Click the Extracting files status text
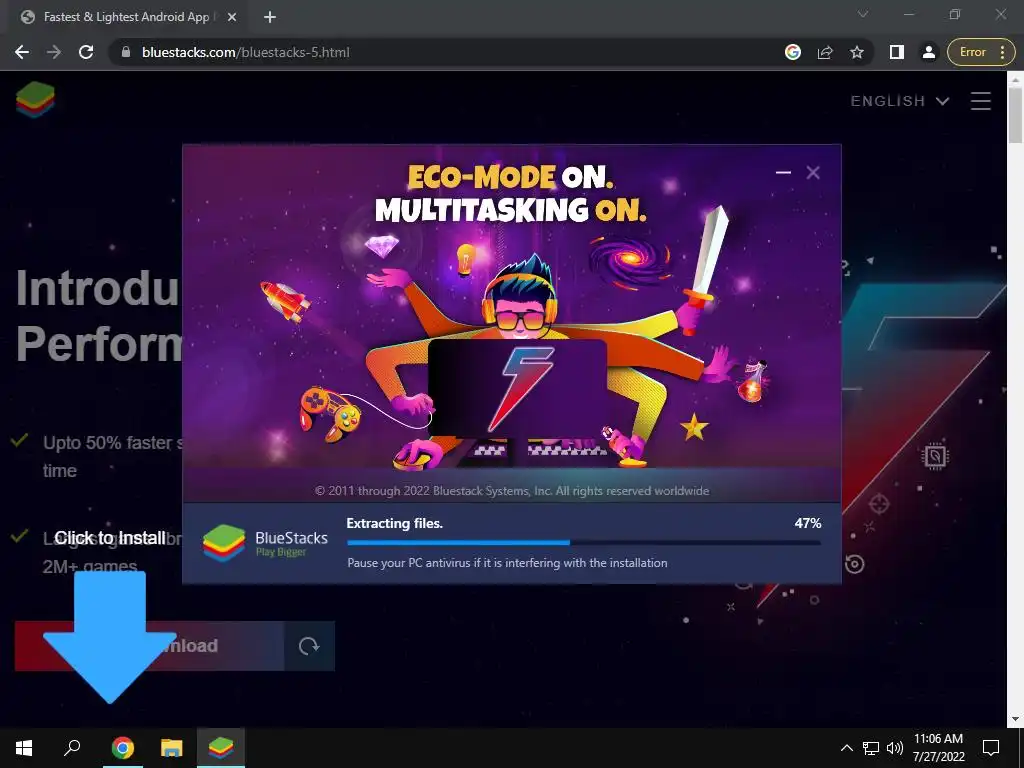1024x768 pixels. click(x=394, y=523)
